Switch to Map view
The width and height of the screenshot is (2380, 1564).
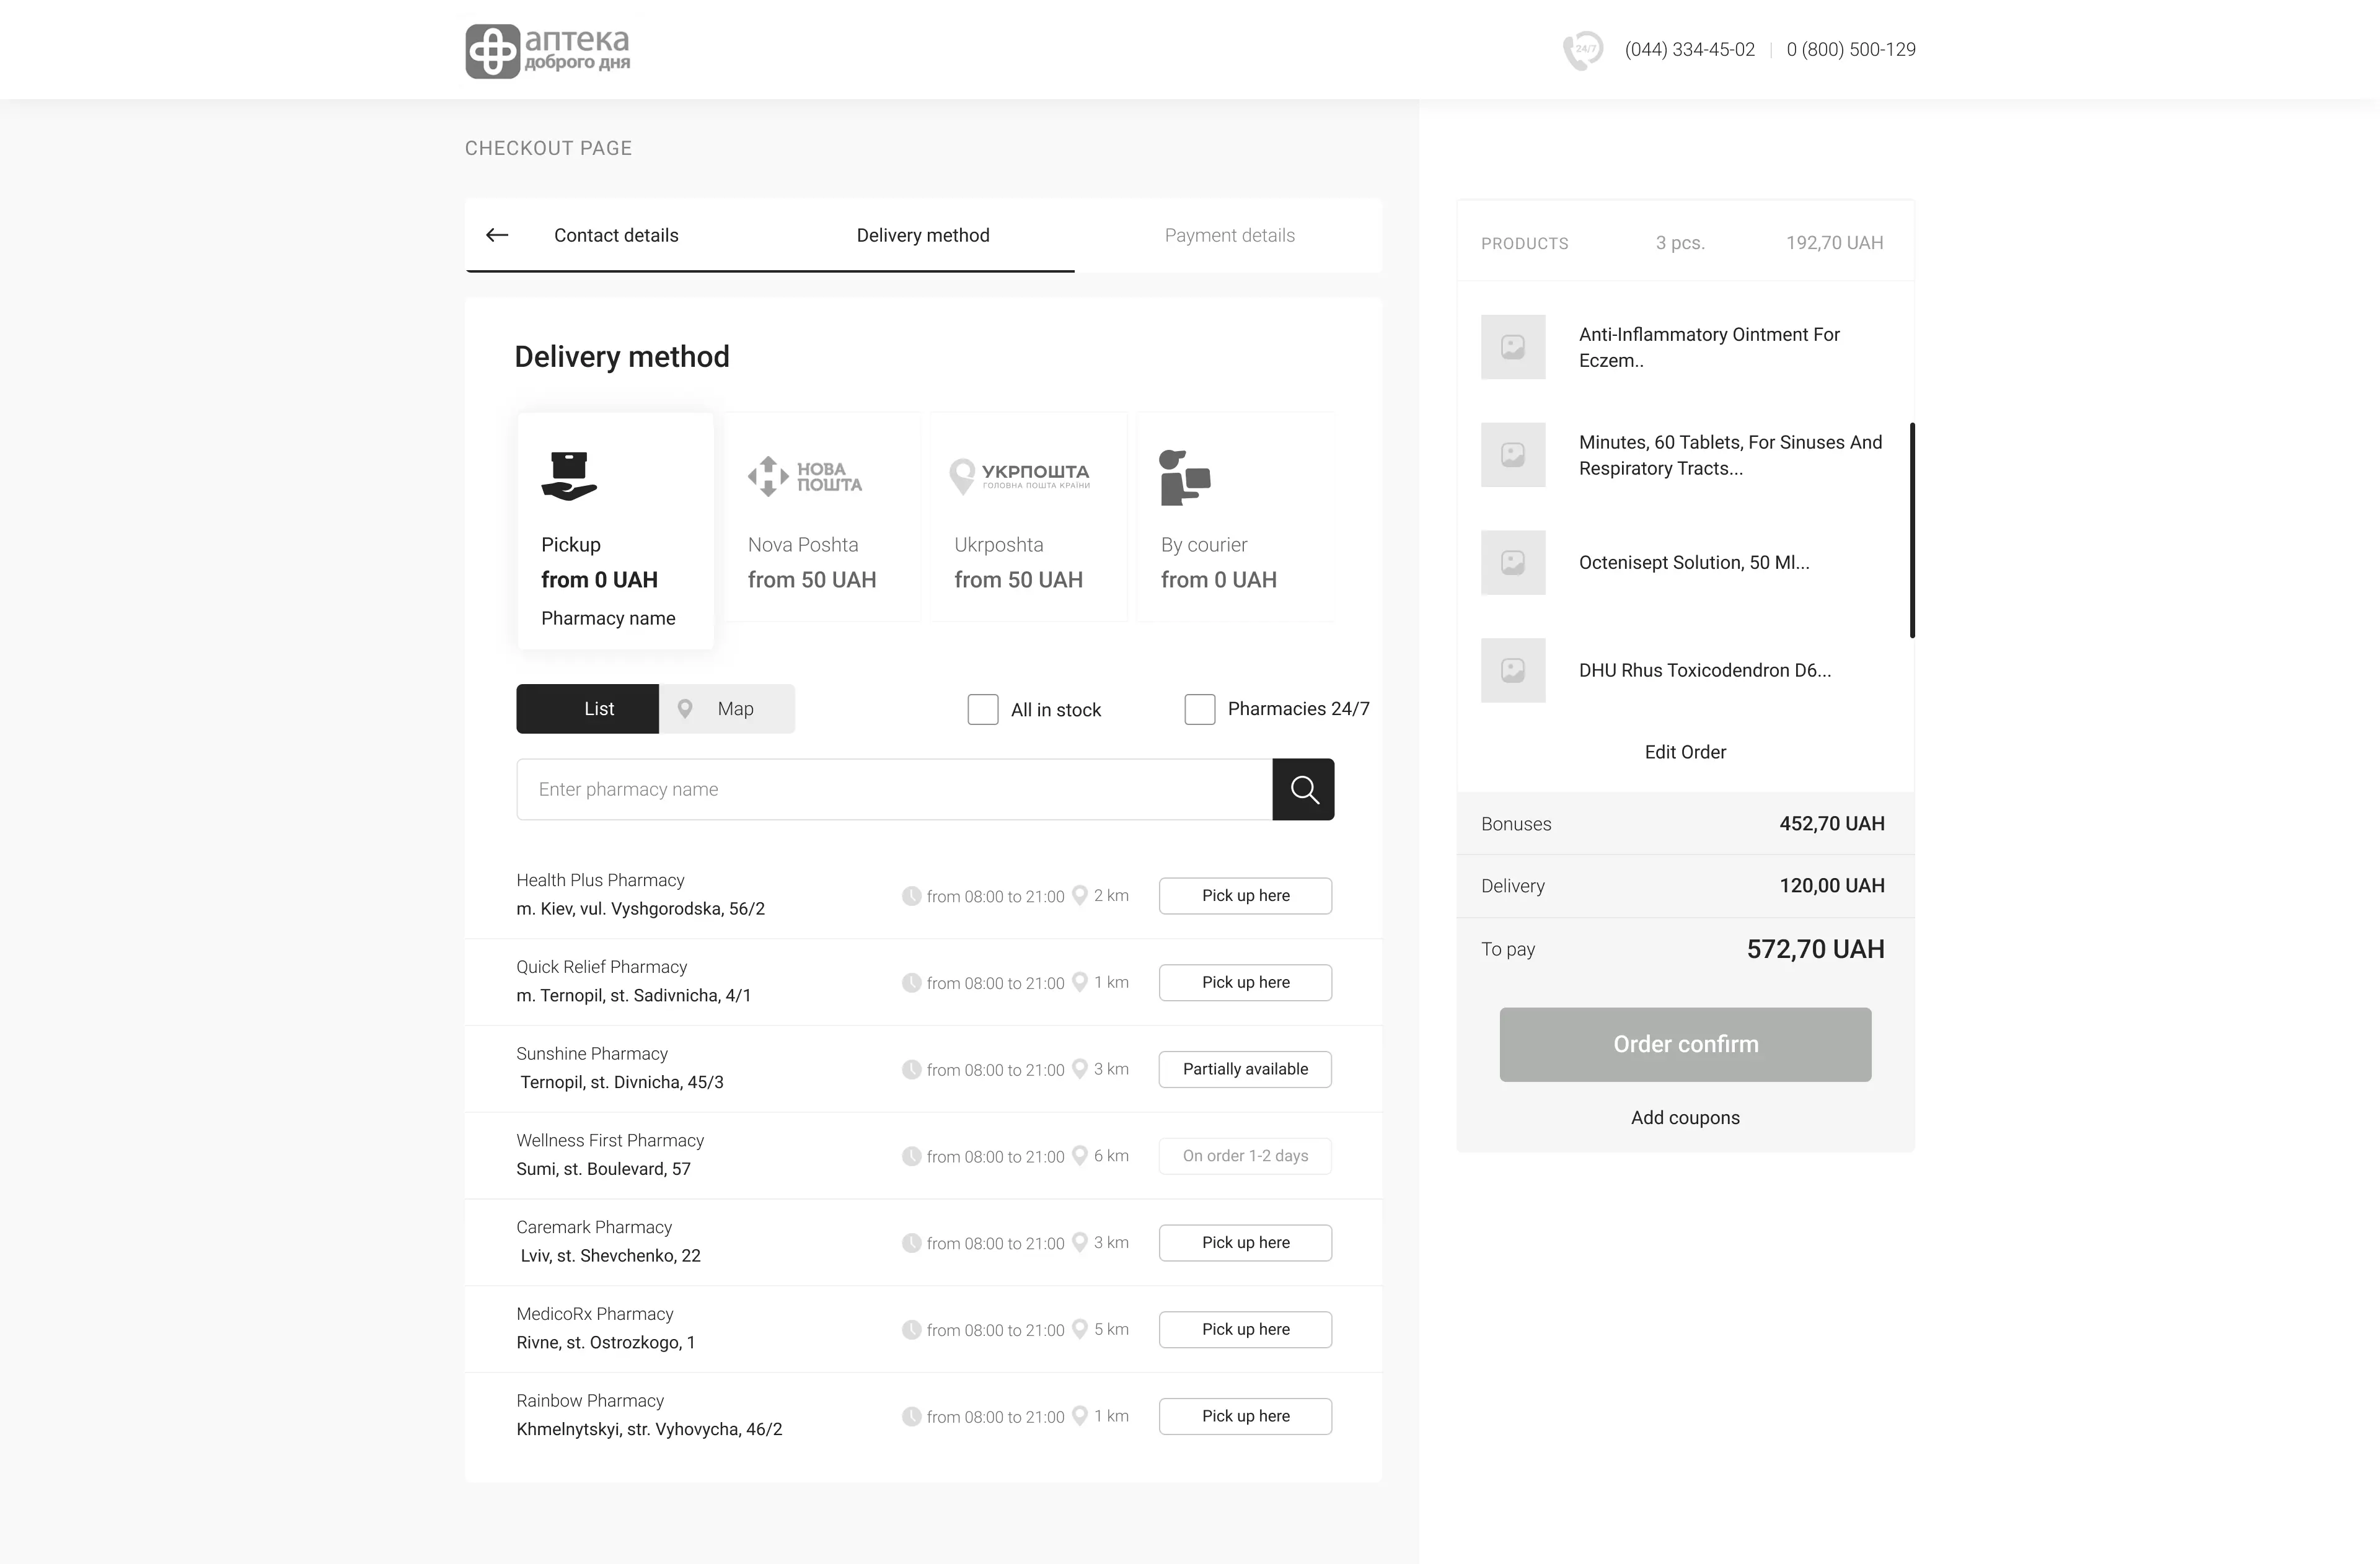tap(727, 709)
